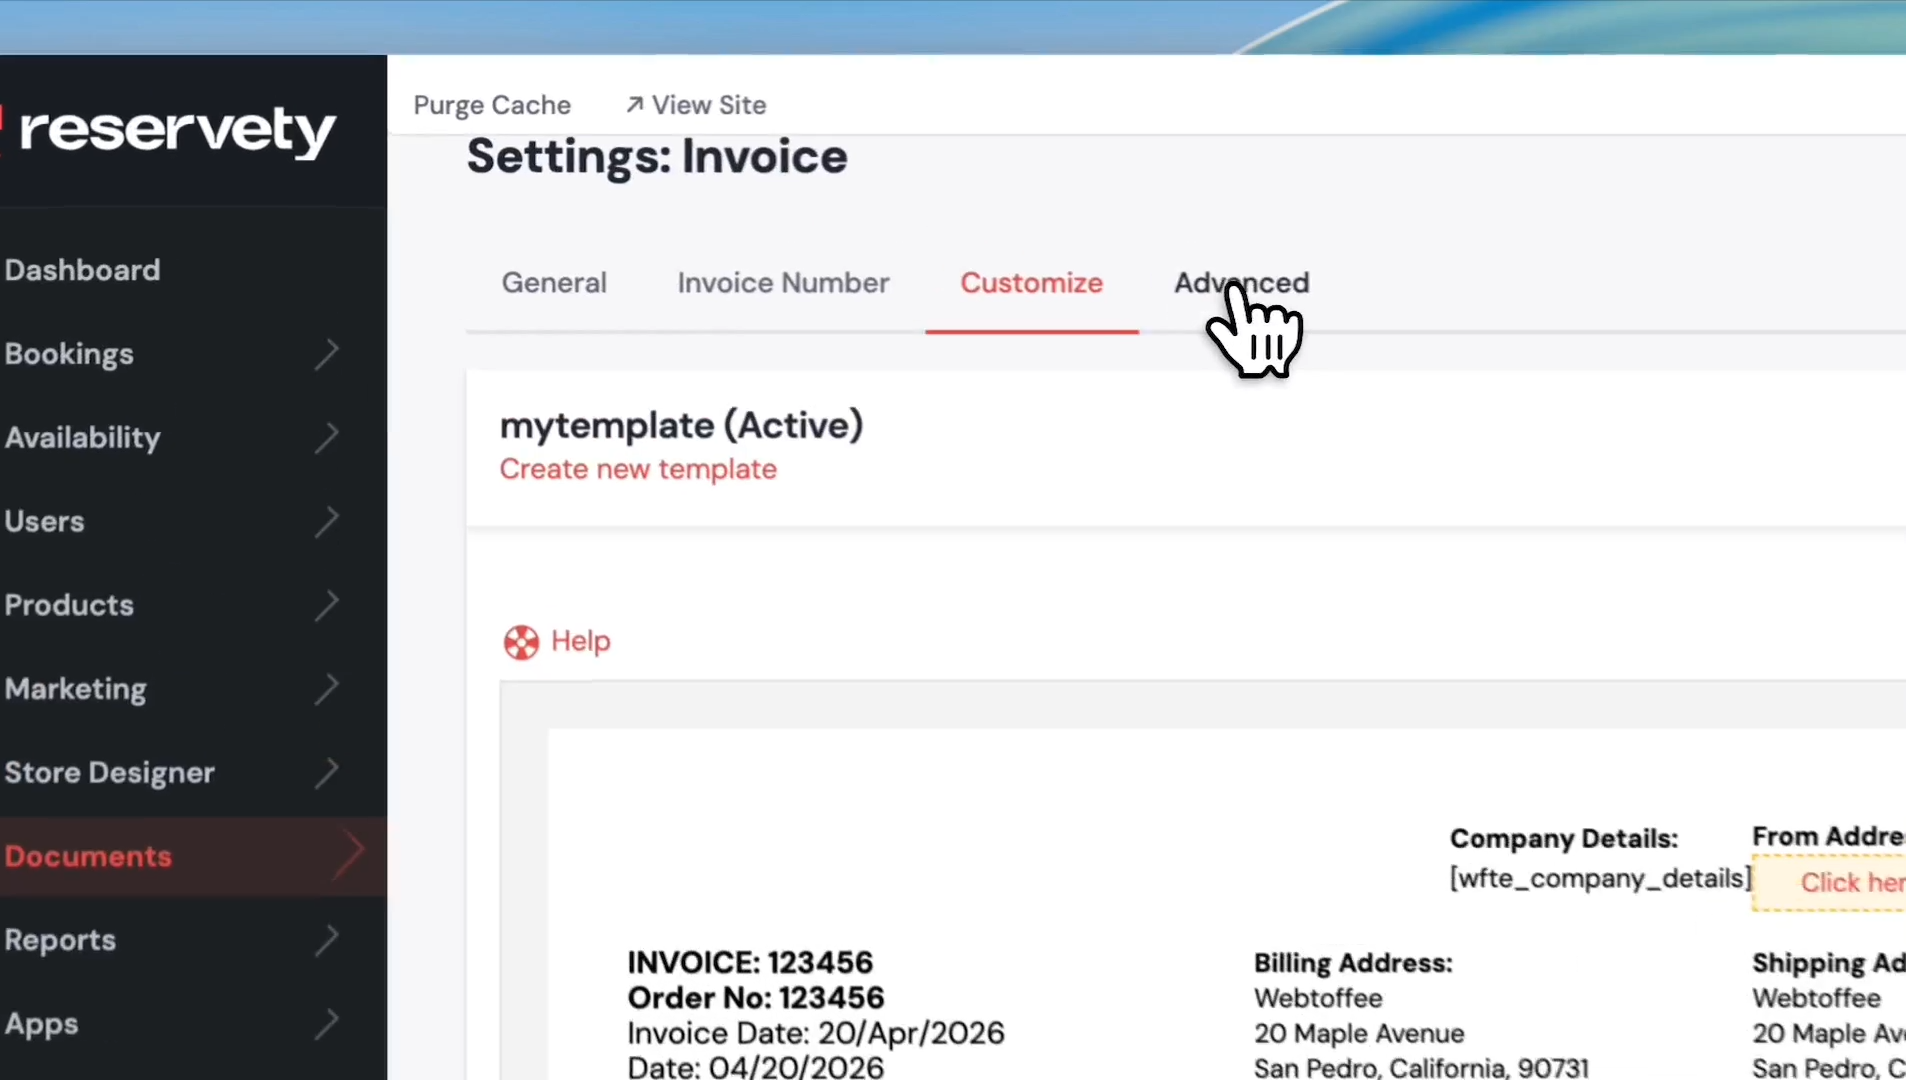Select the Advanced tab
This screenshot has width=1906, height=1080.
[x=1241, y=283]
